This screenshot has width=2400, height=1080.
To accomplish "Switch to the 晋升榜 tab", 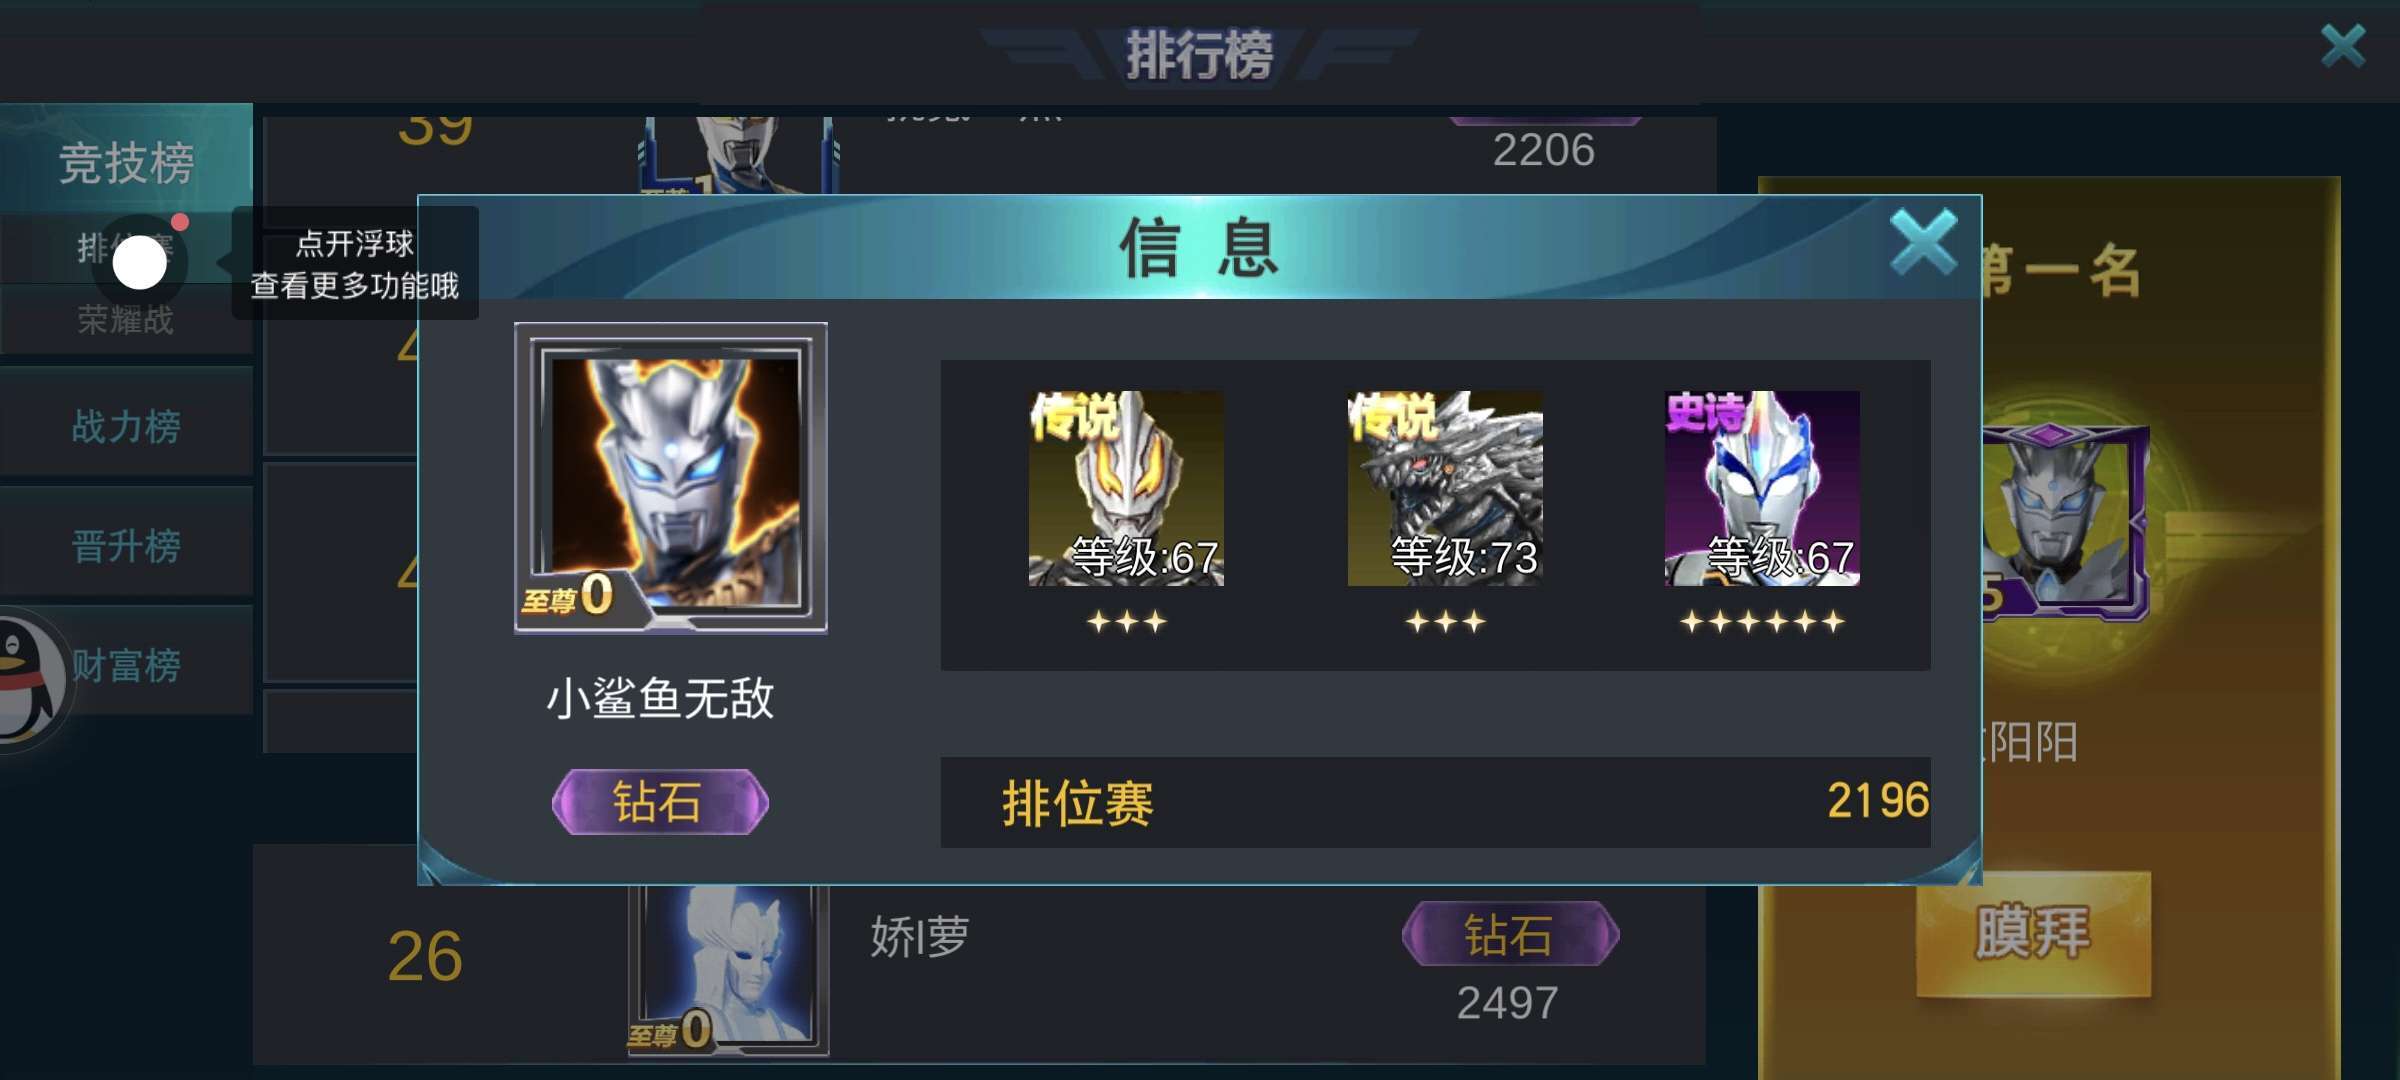I will click(x=126, y=545).
